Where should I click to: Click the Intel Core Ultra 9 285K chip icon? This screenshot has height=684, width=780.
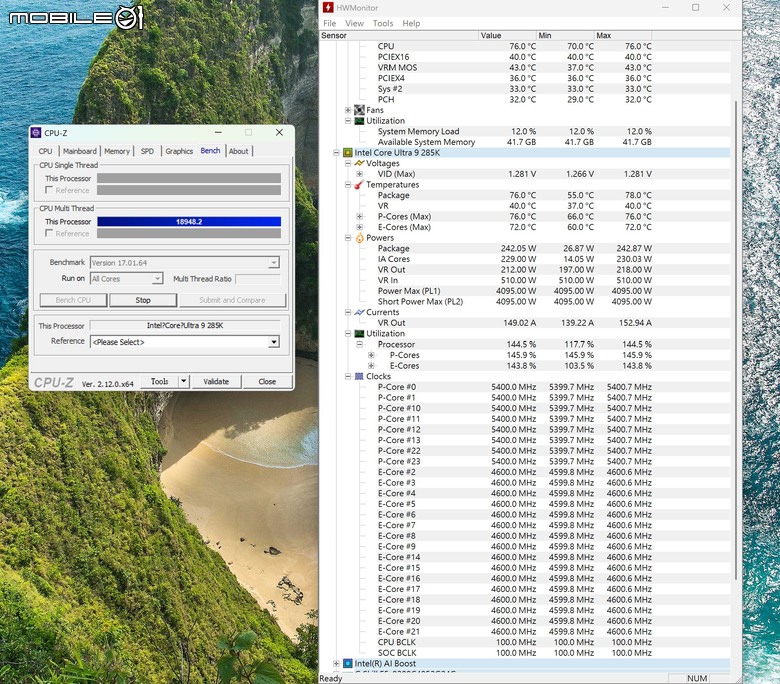[348, 153]
